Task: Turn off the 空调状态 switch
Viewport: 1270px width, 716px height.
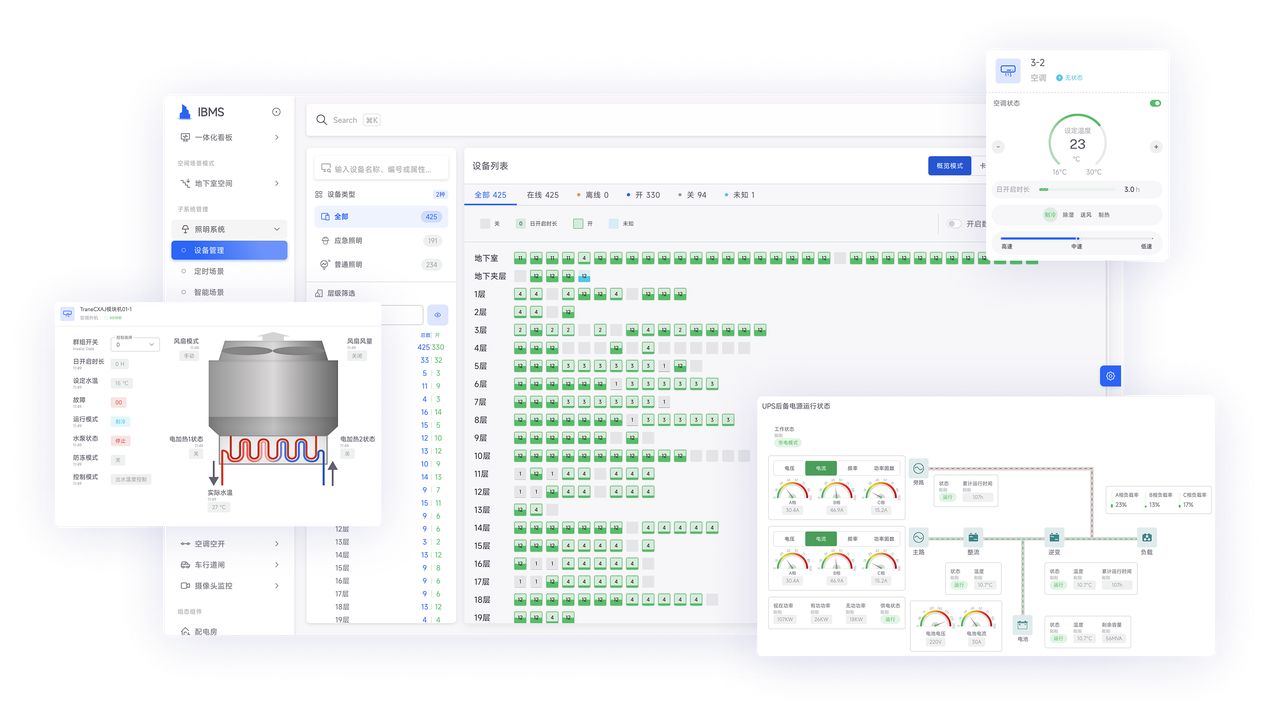Action: click(1155, 103)
